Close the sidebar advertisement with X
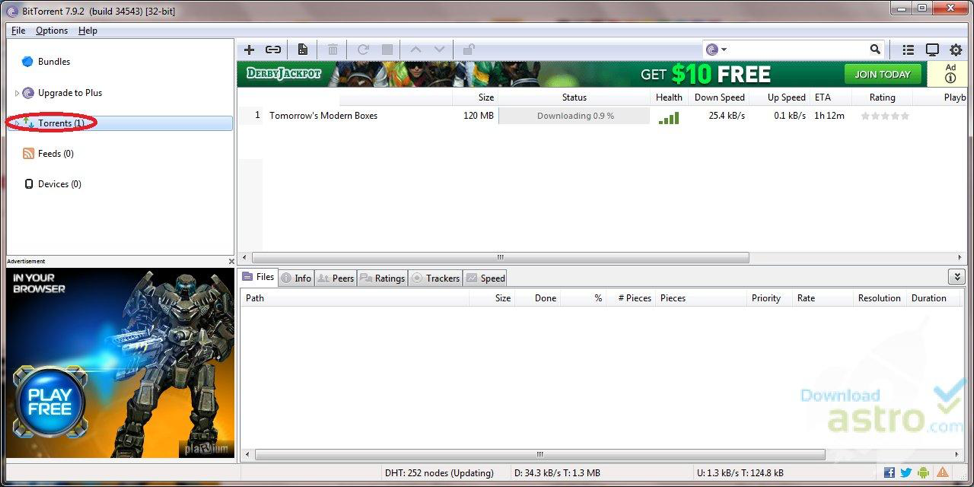 [x=231, y=262]
